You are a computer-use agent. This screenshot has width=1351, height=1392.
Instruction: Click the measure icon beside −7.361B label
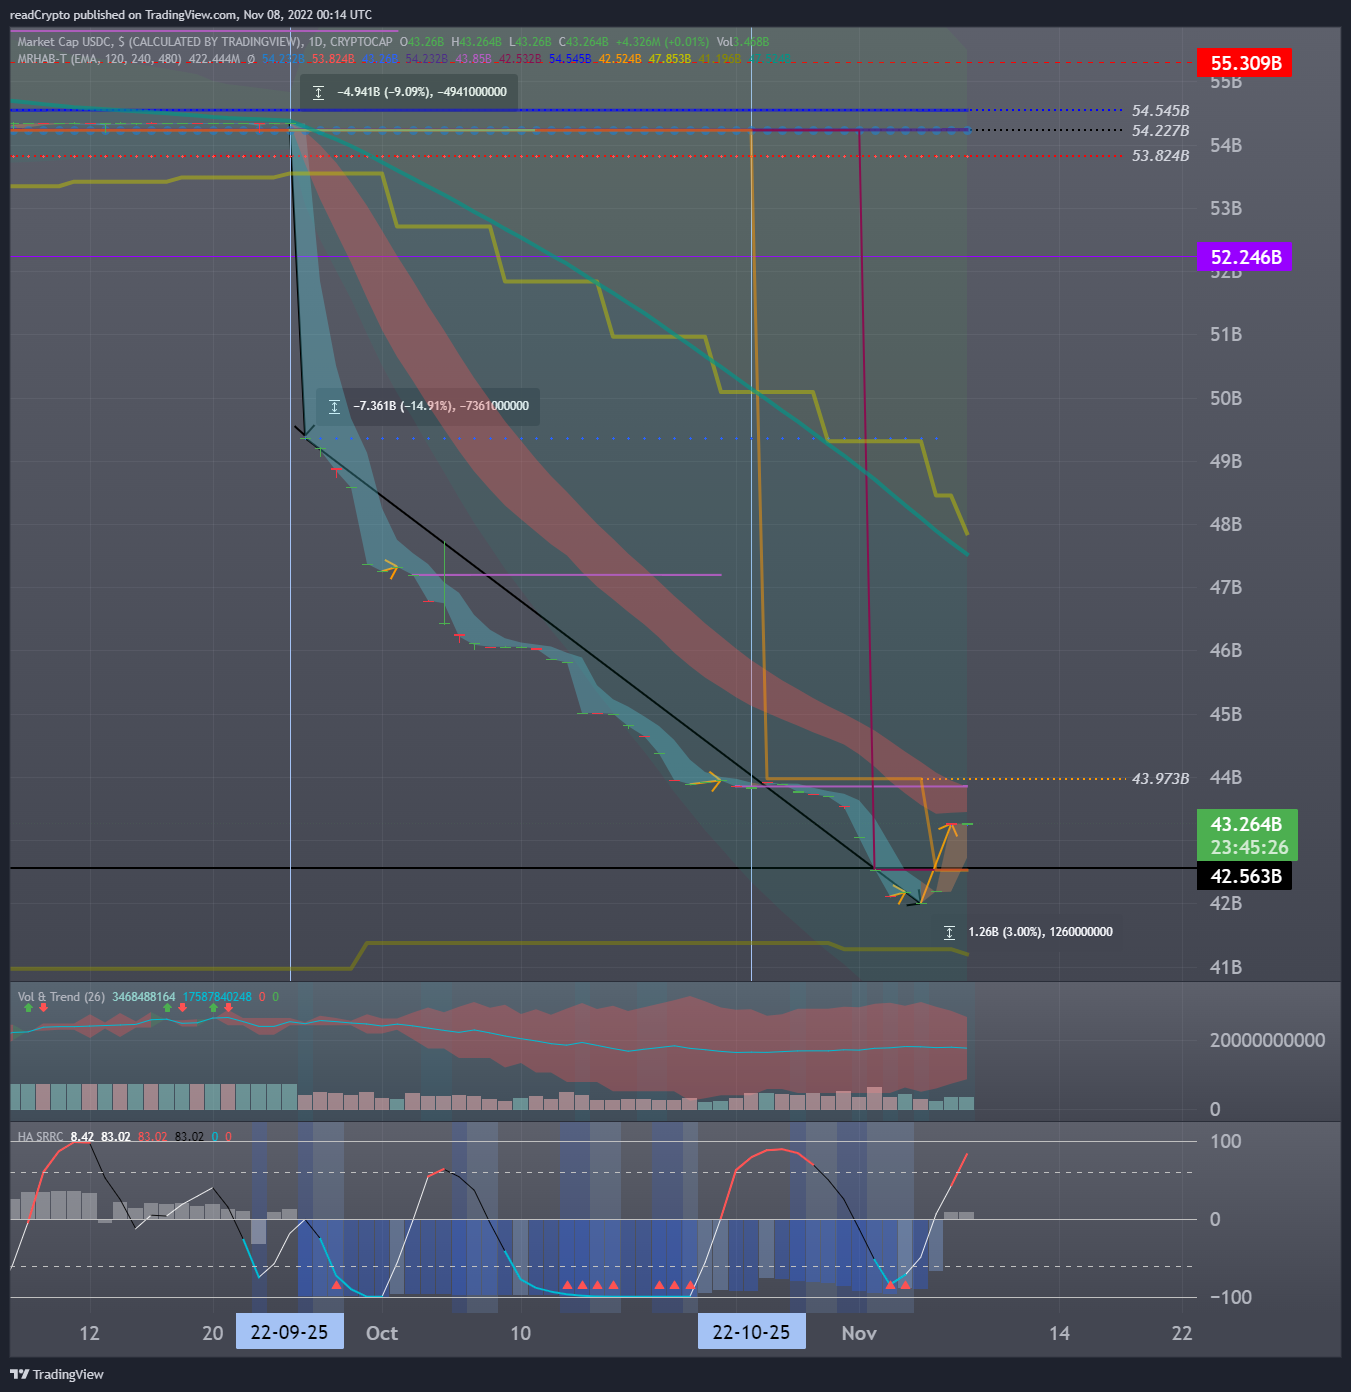click(334, 406)
